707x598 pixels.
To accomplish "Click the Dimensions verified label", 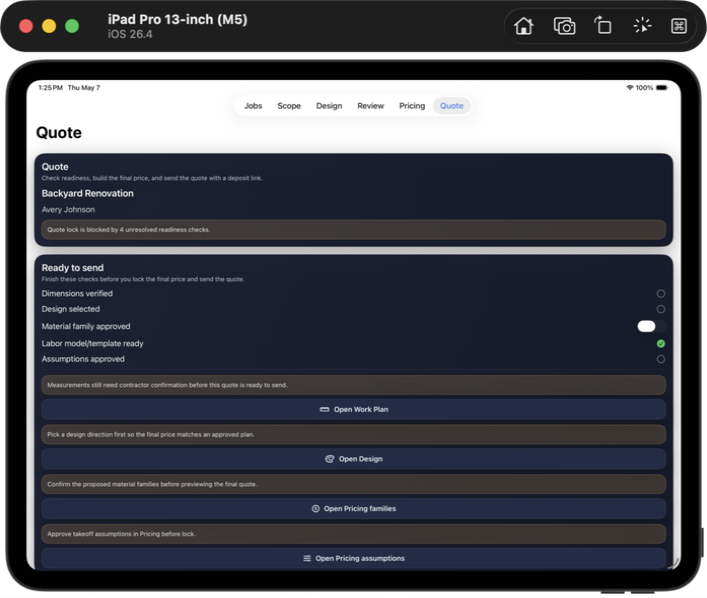I will [77, 294].
